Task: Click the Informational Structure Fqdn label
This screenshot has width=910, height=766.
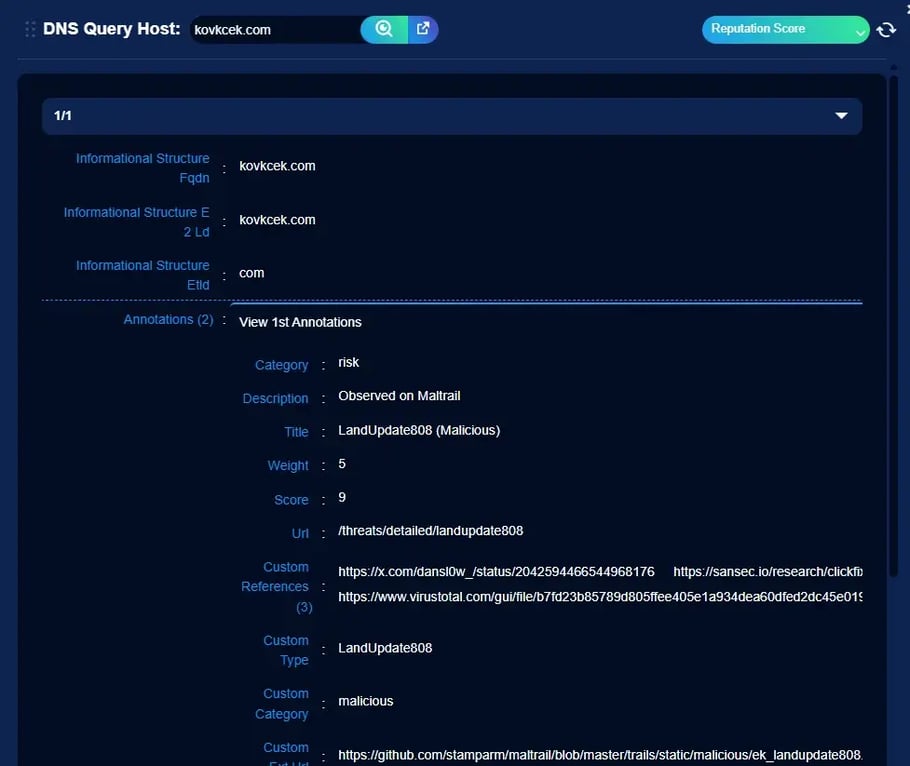Action: point(143,168)
